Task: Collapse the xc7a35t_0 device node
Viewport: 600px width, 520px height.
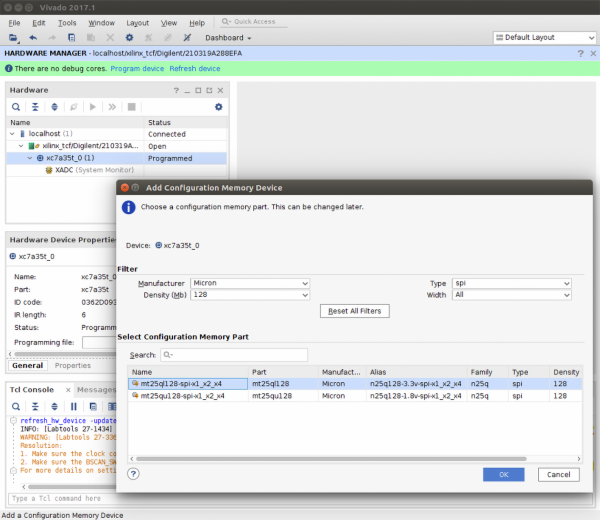Action: point(30,158)
